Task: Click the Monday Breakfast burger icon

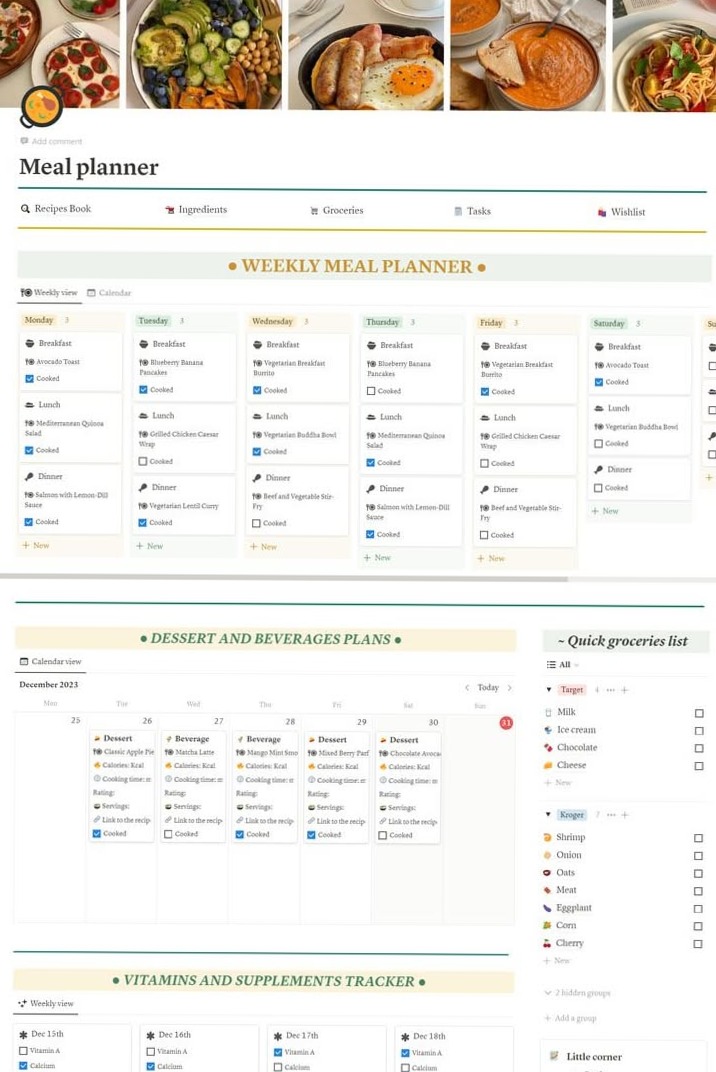Action: (29, 343)
